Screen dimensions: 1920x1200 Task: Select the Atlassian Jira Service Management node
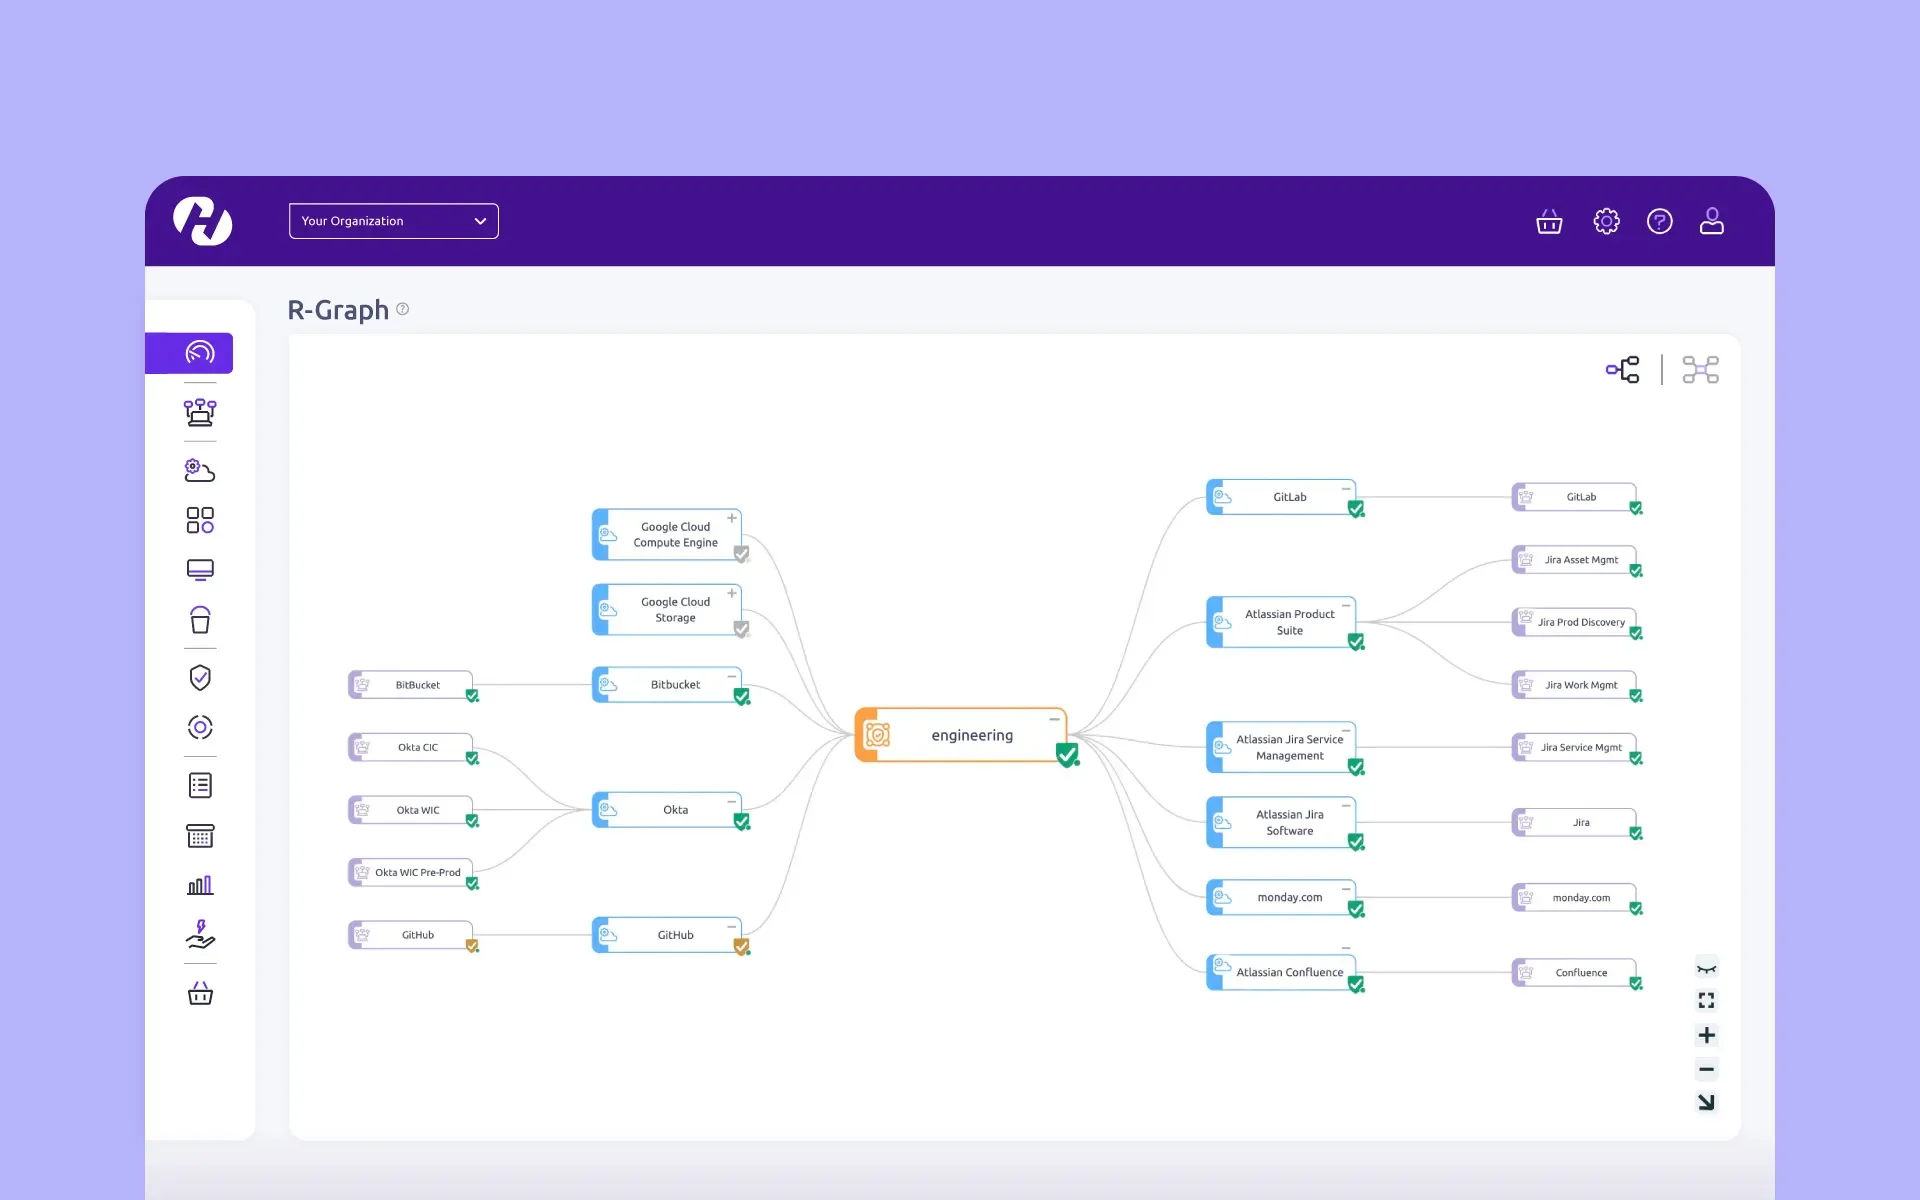click(x=1281, y=747)
